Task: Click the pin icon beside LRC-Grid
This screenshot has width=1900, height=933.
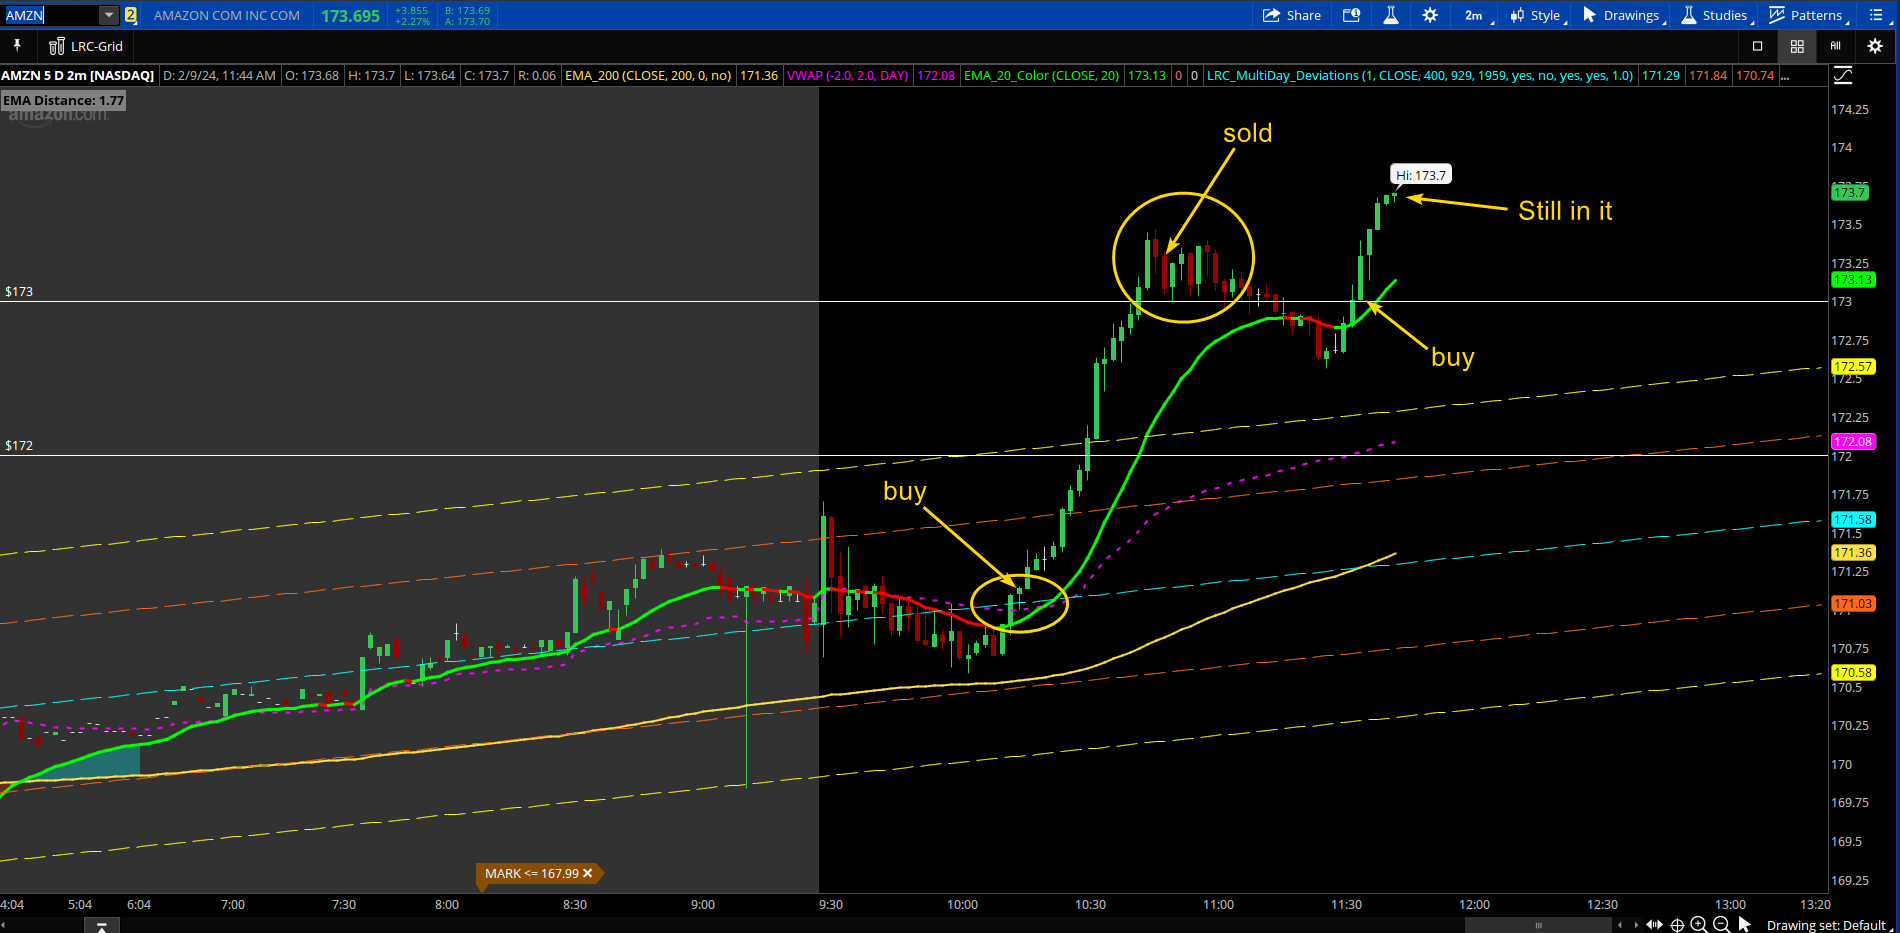Action: click(17, 46)
